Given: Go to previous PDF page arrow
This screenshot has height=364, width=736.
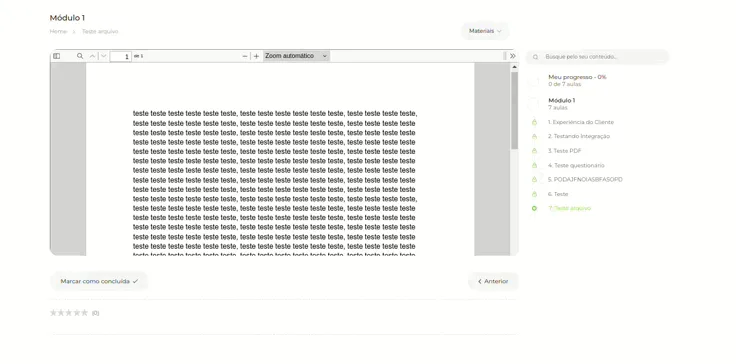Looking at the screenshot, I should click(x=92, y=56).
